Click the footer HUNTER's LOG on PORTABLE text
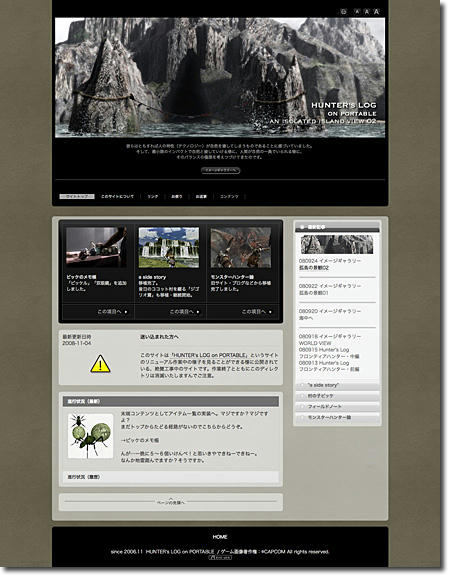The image size is (470, 577). point(180,552)
